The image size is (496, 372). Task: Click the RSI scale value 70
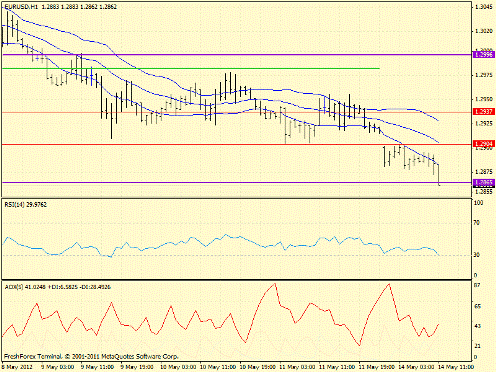click(x=477, y=223)
